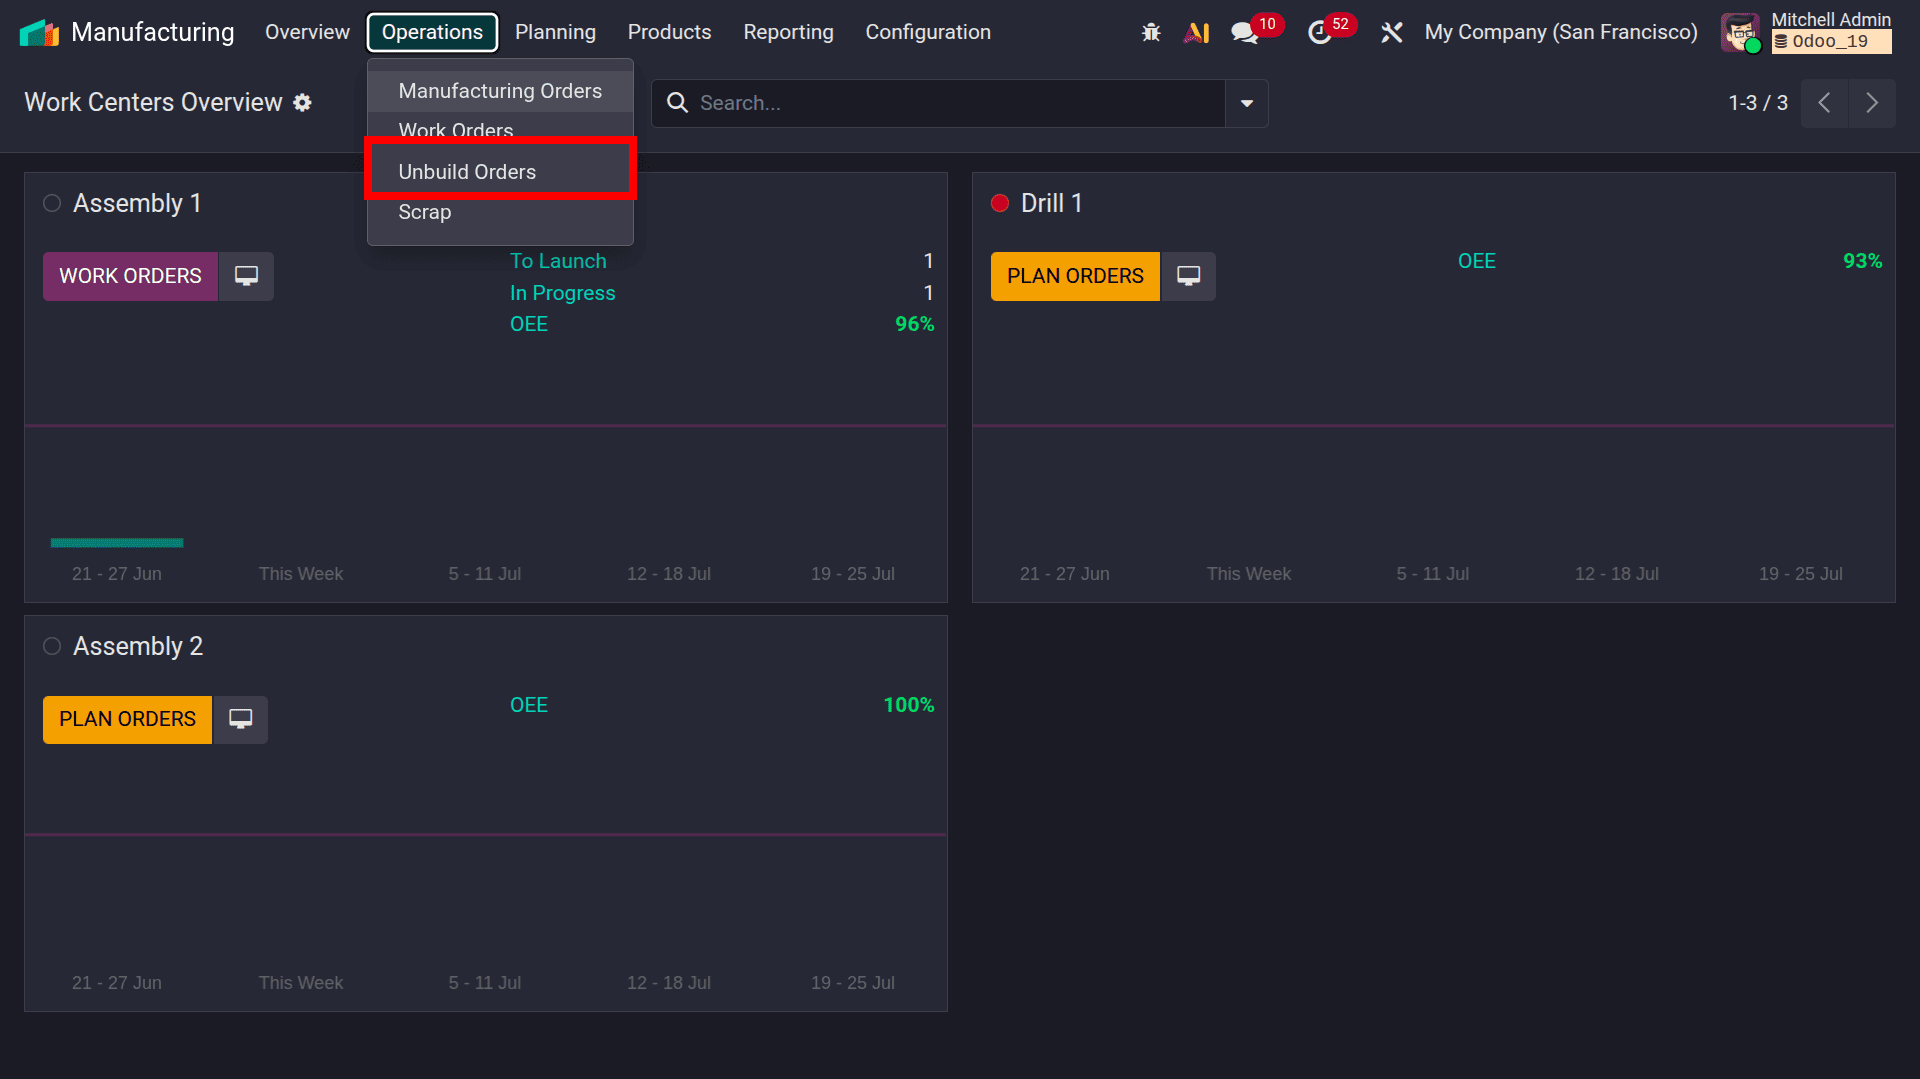Click 'This Week' label in Assembly 1 chart

(x=300, y=574)
